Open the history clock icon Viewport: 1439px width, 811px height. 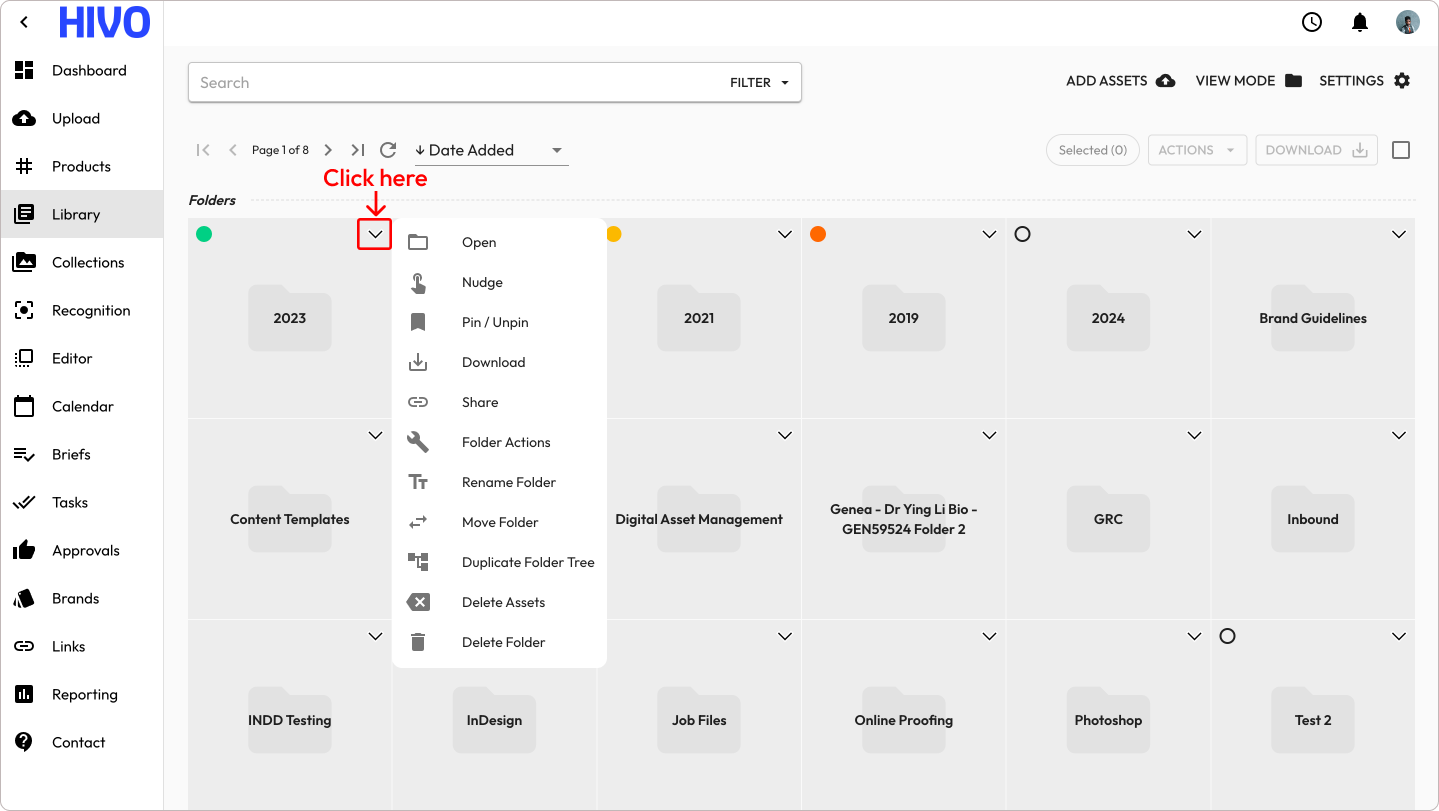[1312, 22]
